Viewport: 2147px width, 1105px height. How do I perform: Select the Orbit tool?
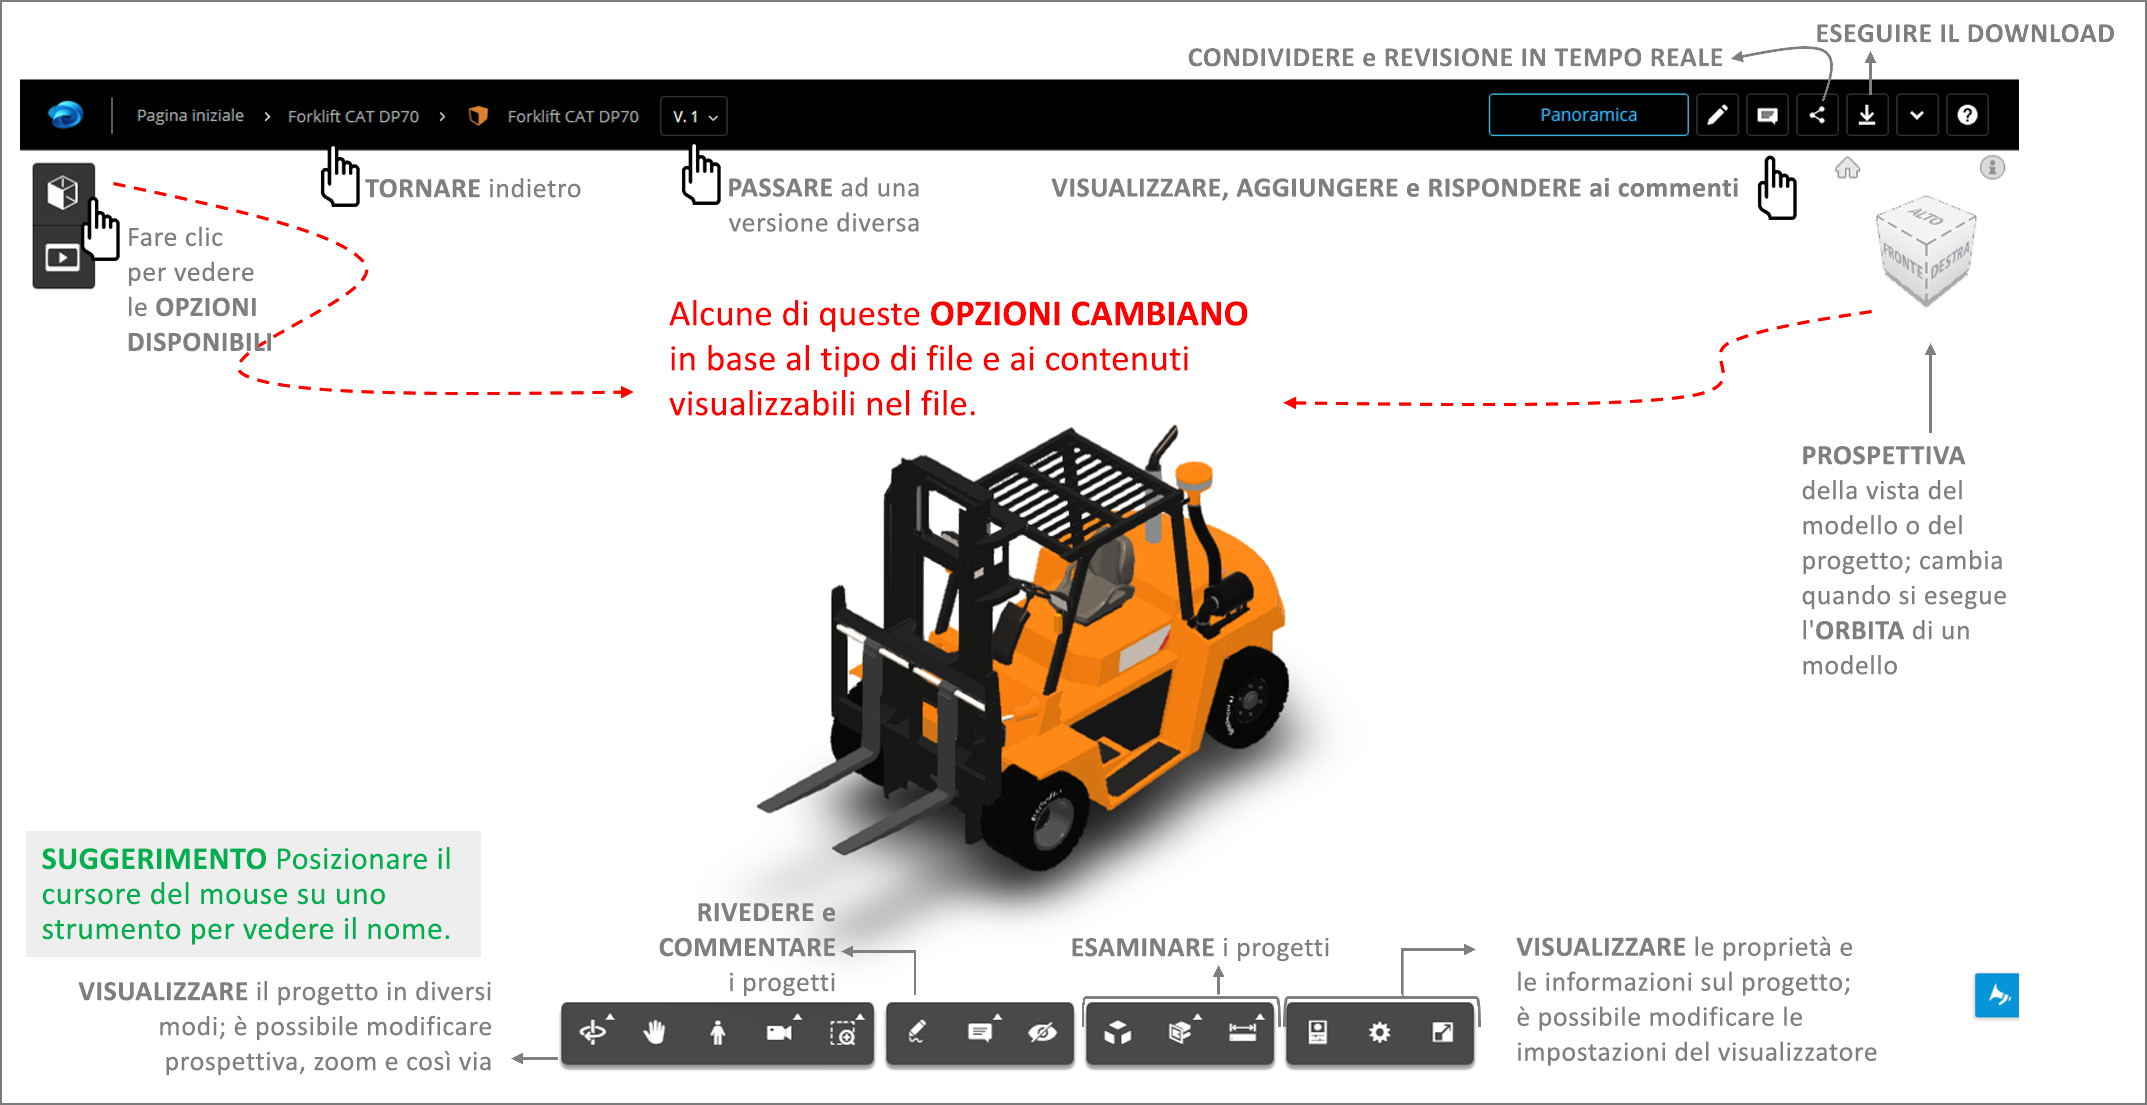point(593,1032)
